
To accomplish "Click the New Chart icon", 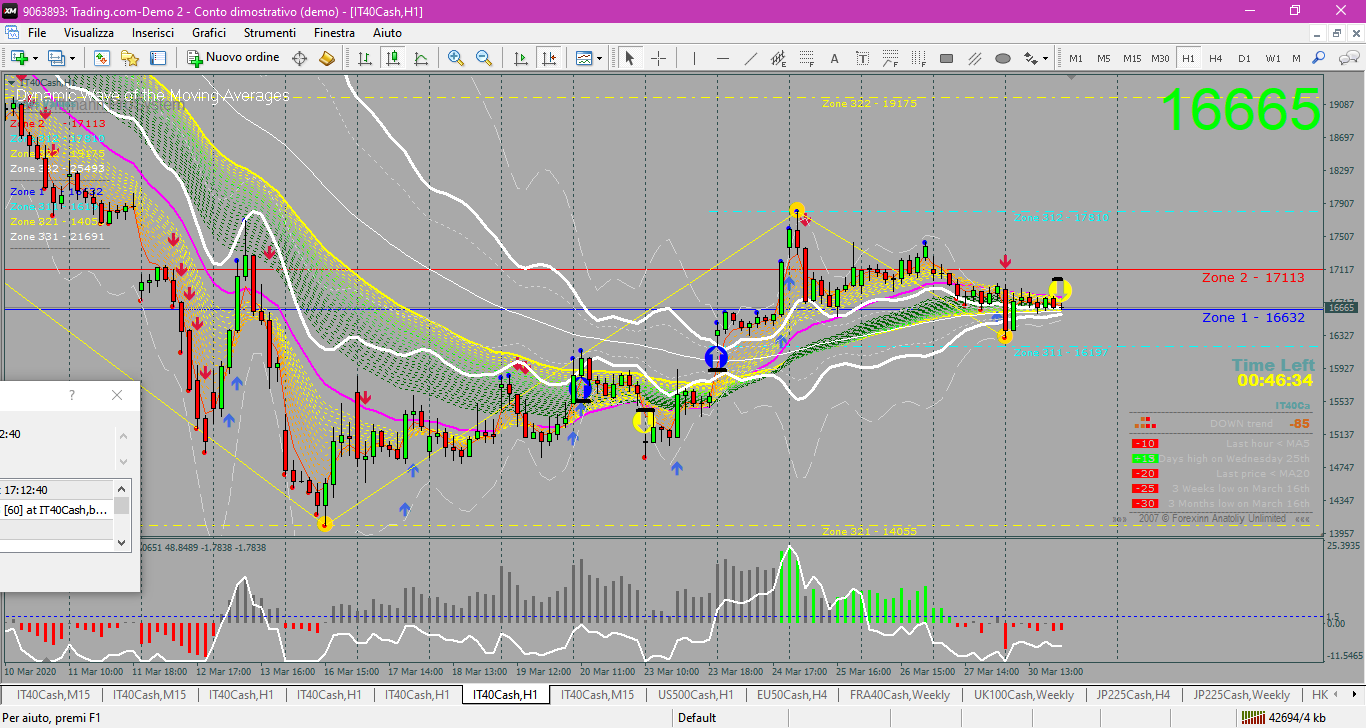I will (x=18, y=58).
